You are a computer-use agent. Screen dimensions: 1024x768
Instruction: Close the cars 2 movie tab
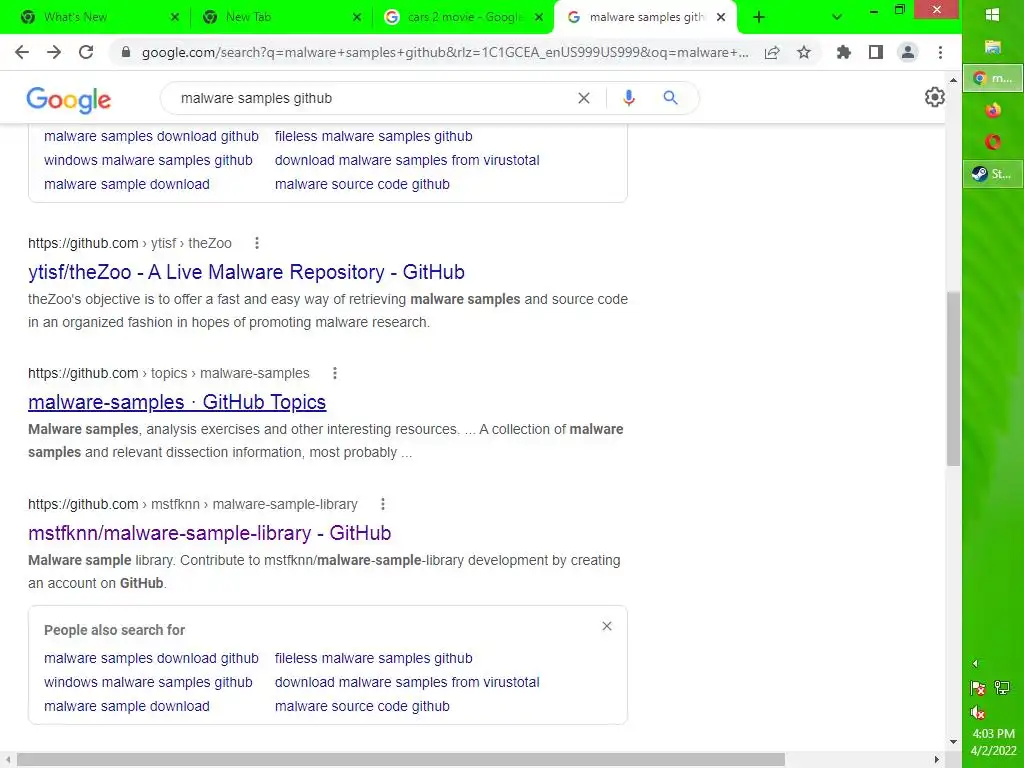click(539, 18)
